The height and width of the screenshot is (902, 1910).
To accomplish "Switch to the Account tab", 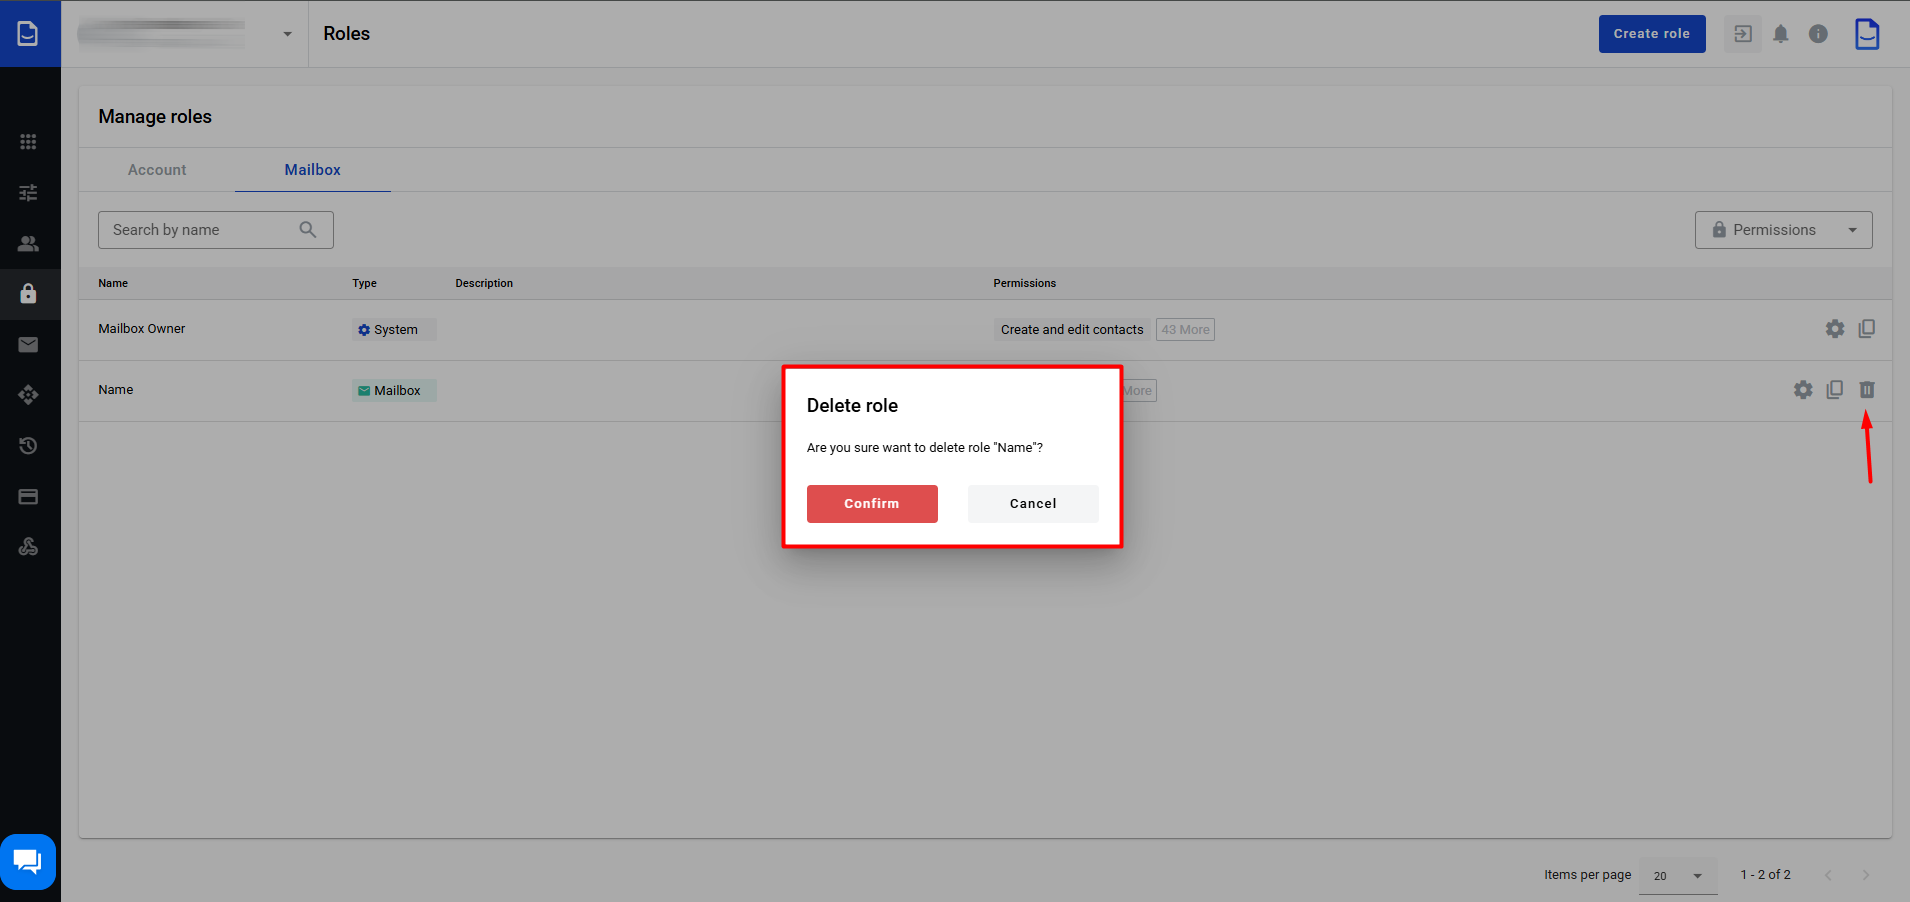I will click(x=157, y=170).
